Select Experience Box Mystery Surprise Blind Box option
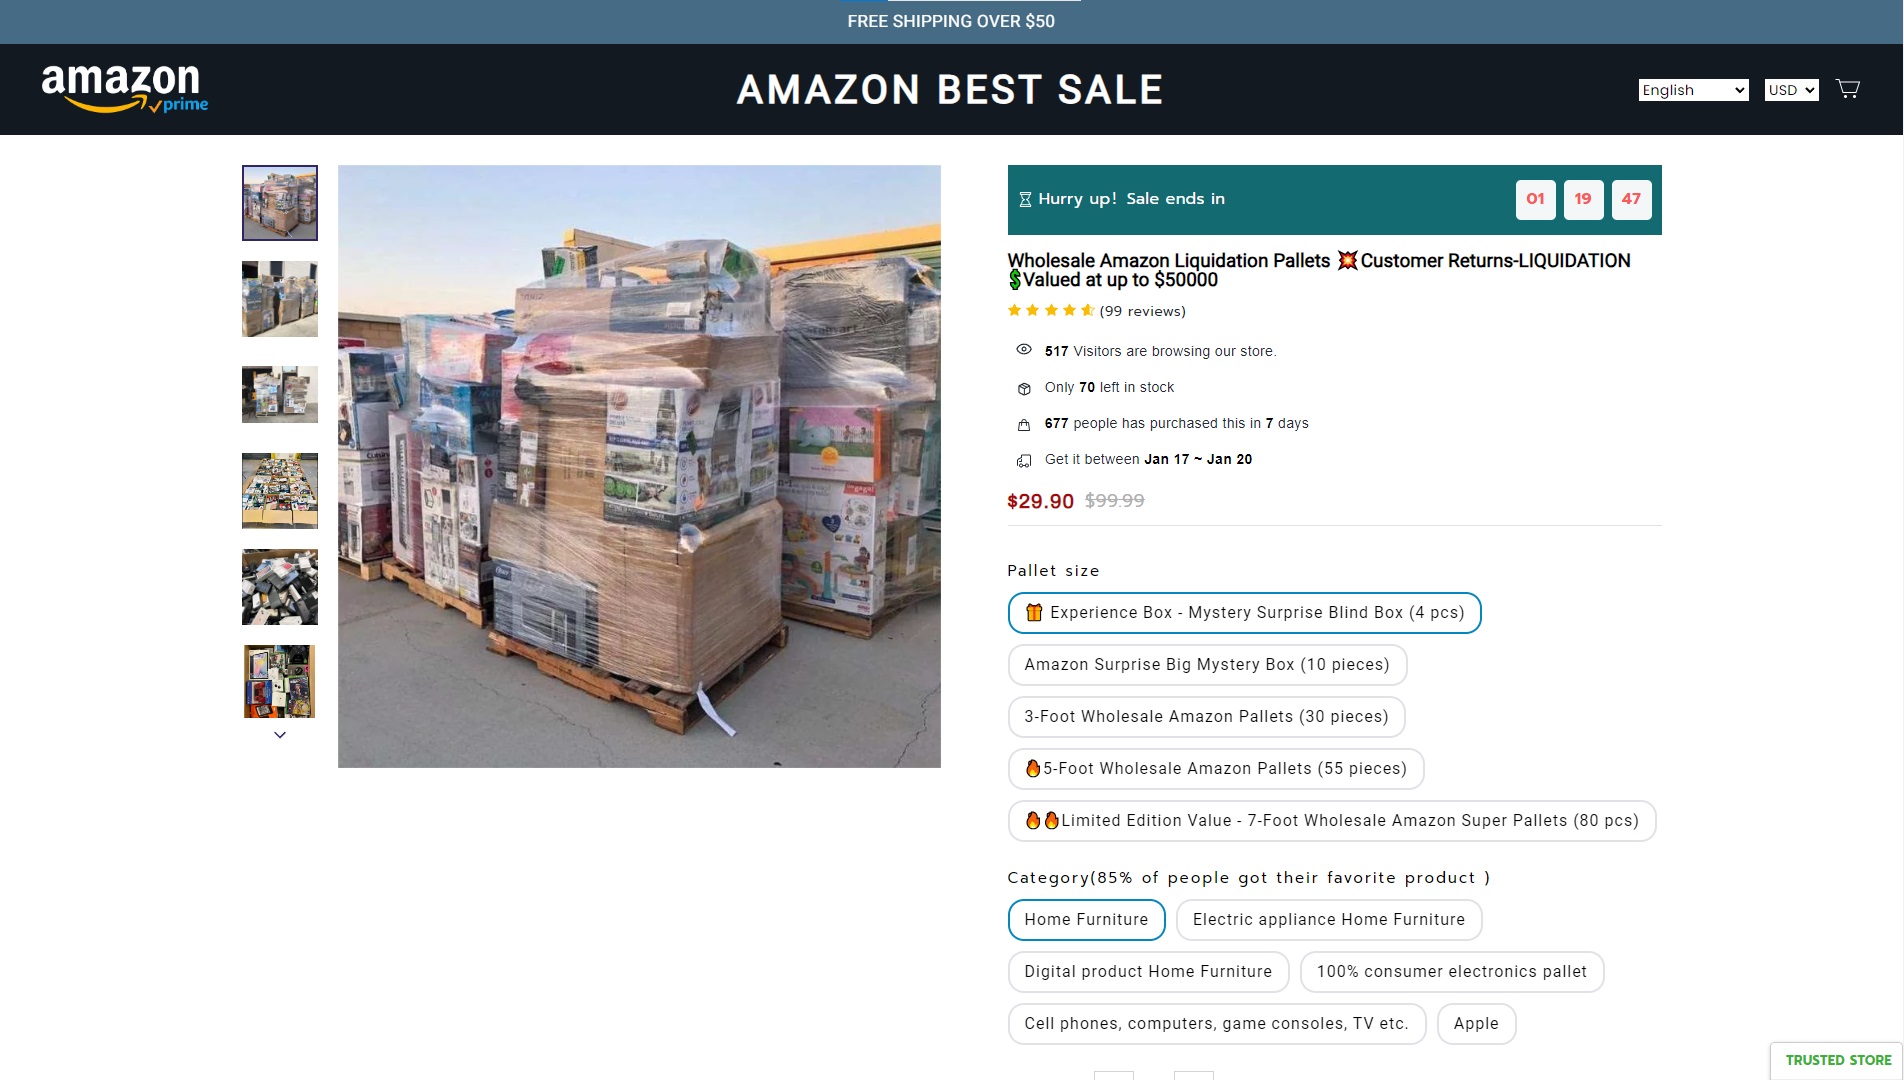1904x1080 pixels. click(1244, 613)
